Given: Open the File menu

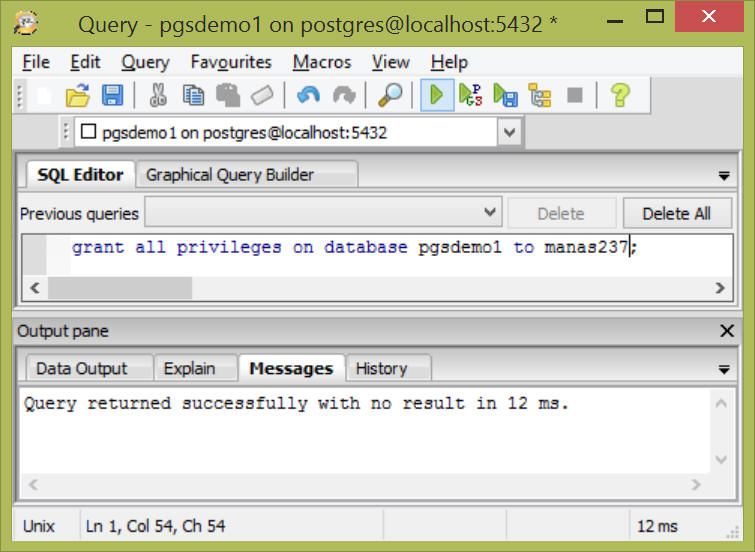Looking at the screenshot, I should click(36, 62).
